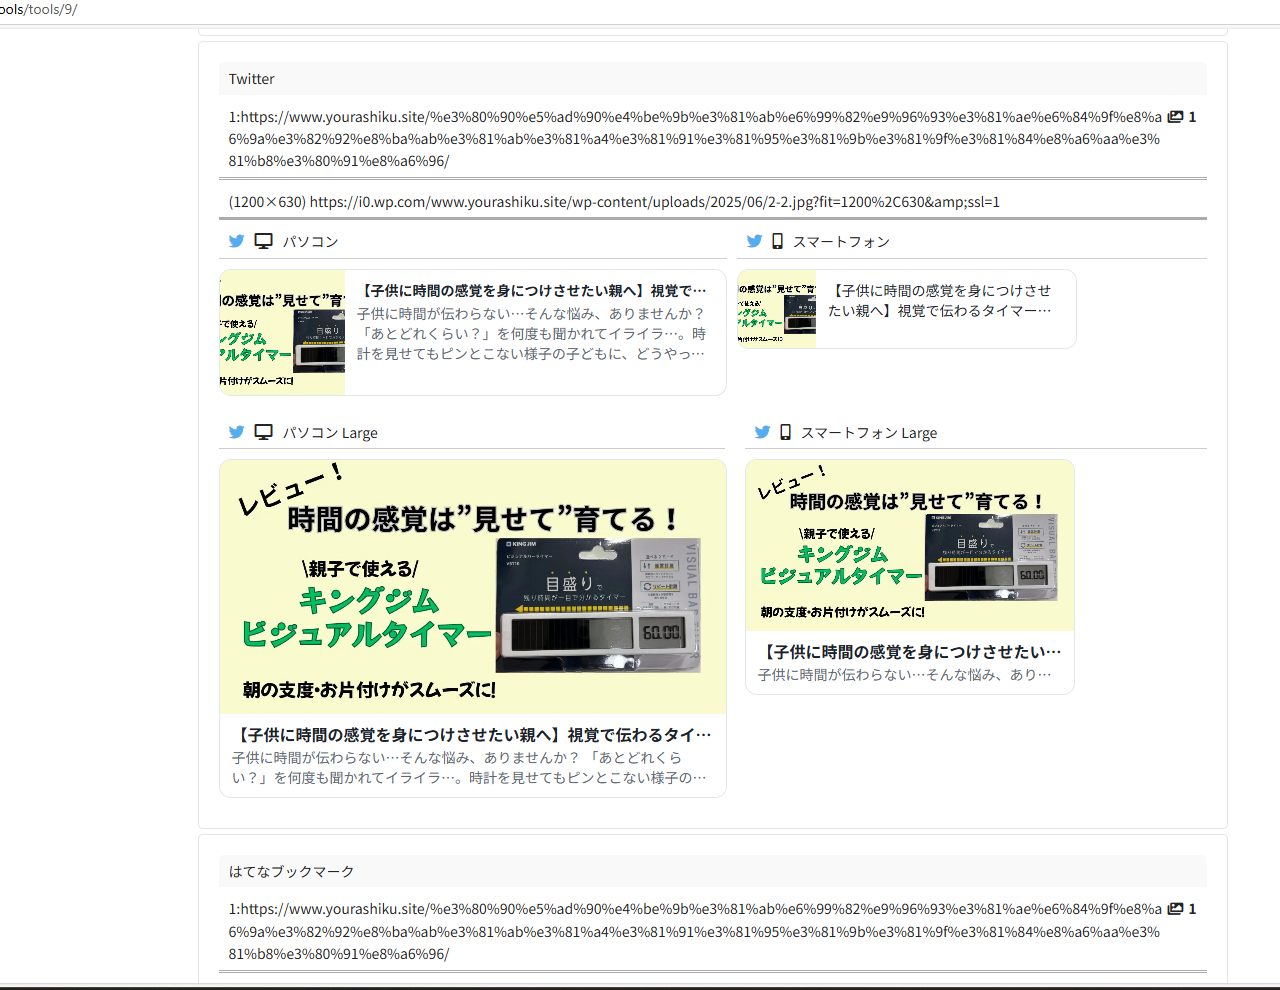Click the Twitter bird icon beside パソコン Large
1280x990 pixels.
(236, 432)
